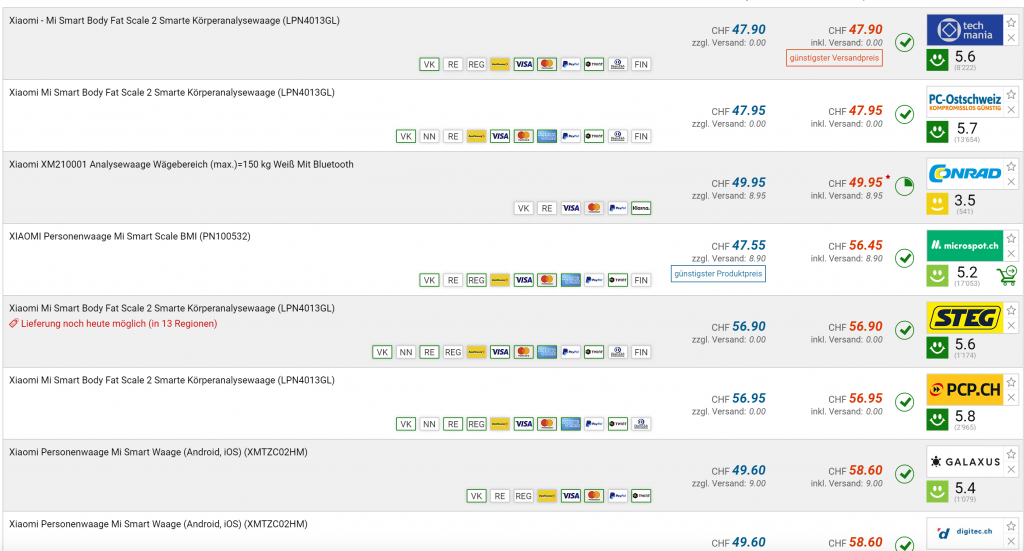Click the NN badge in the PCP.CH row
The image size is (1024, 551).
[429, 424]
